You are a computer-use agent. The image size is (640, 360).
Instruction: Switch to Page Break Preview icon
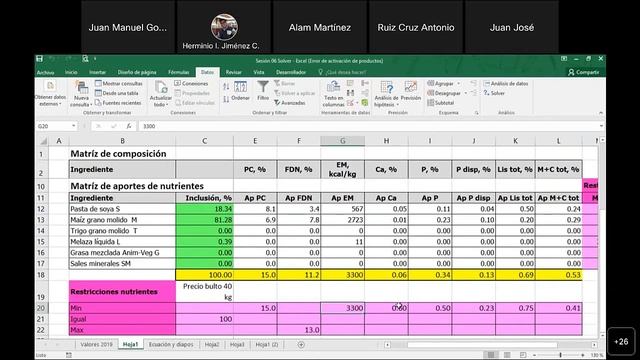click(x=523, y=355)
